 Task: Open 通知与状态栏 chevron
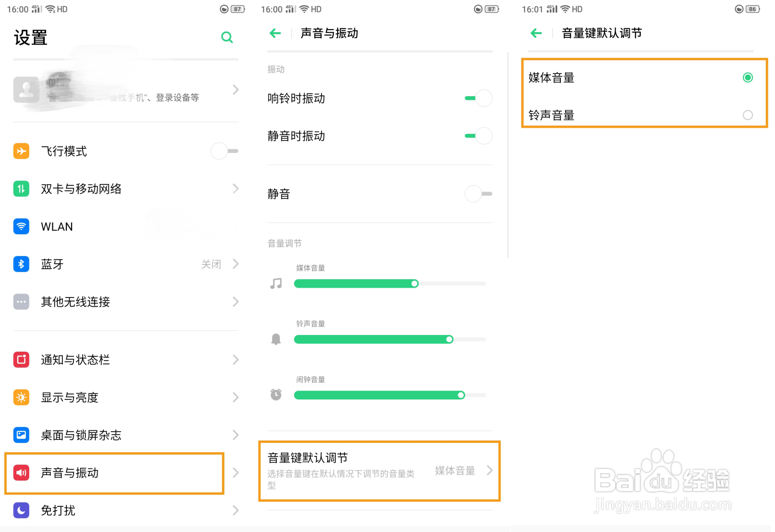[x=236, y=359]
